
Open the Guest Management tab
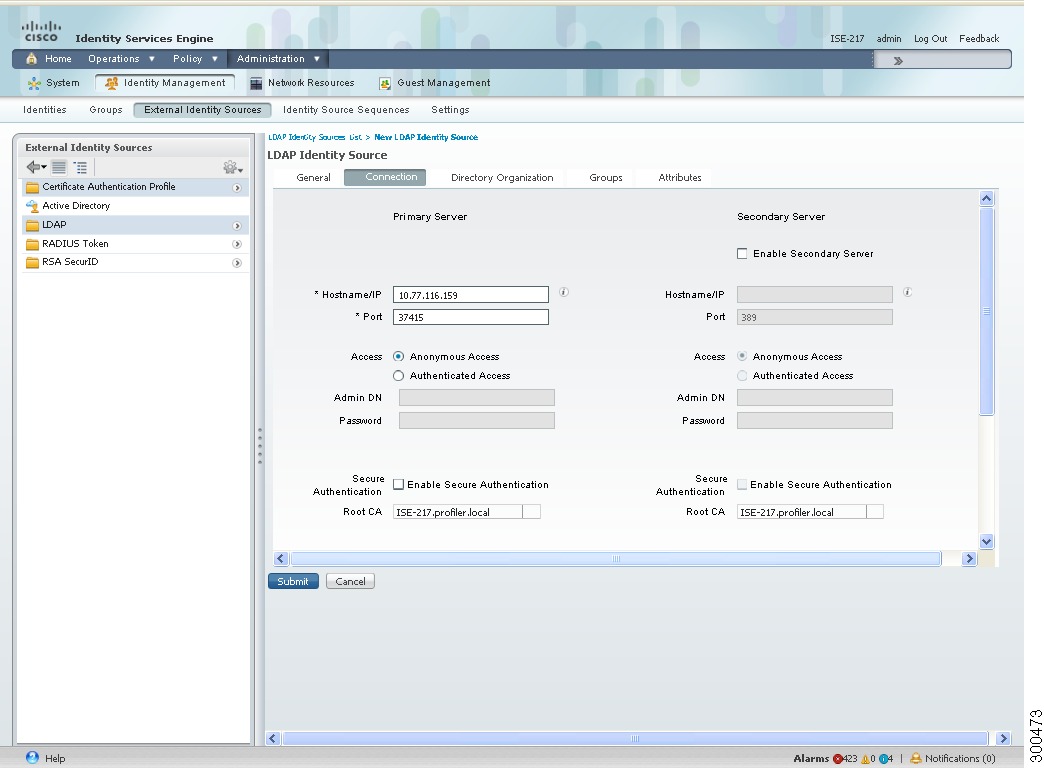point(435,83)
